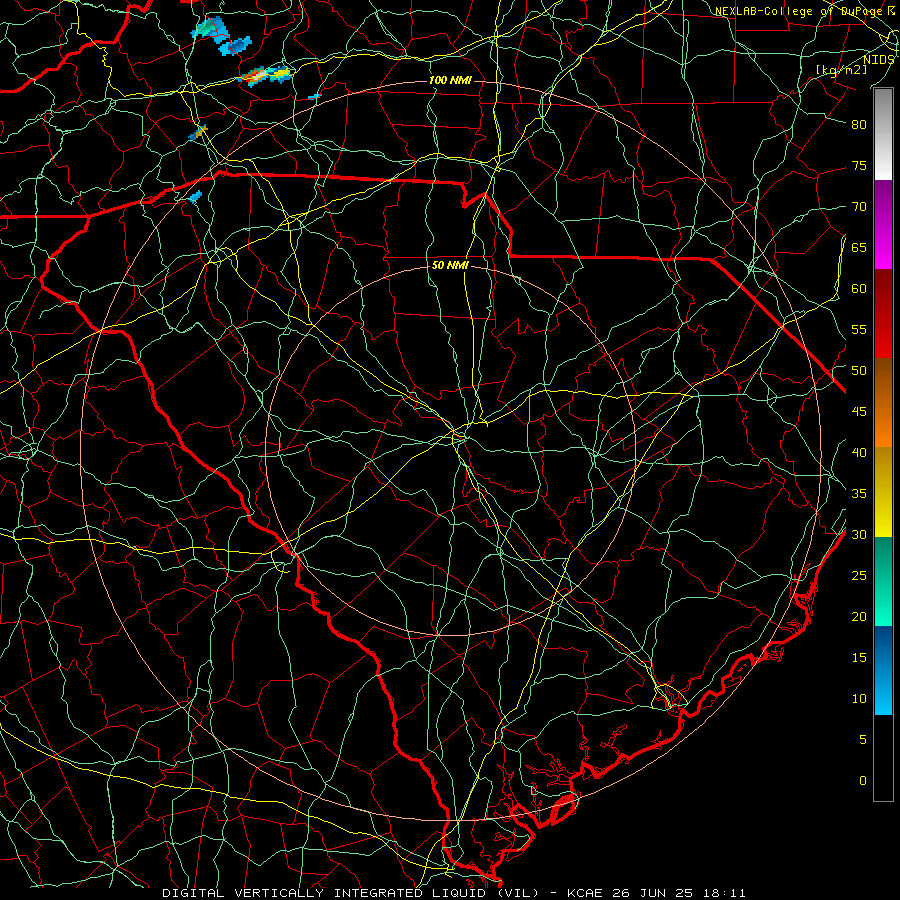
Task: Click the 40 value on the color scale
Action: pyautogui.click(x=859, y=453)
